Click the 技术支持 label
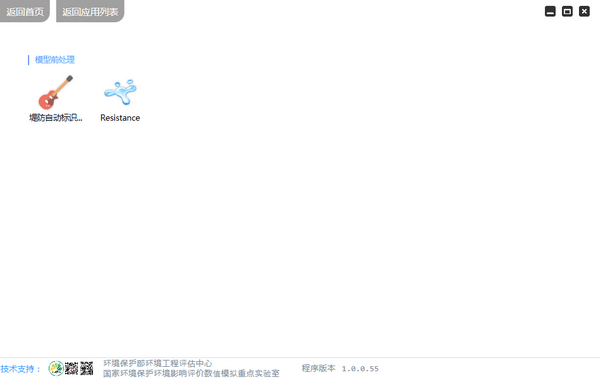 click(20, 369)
